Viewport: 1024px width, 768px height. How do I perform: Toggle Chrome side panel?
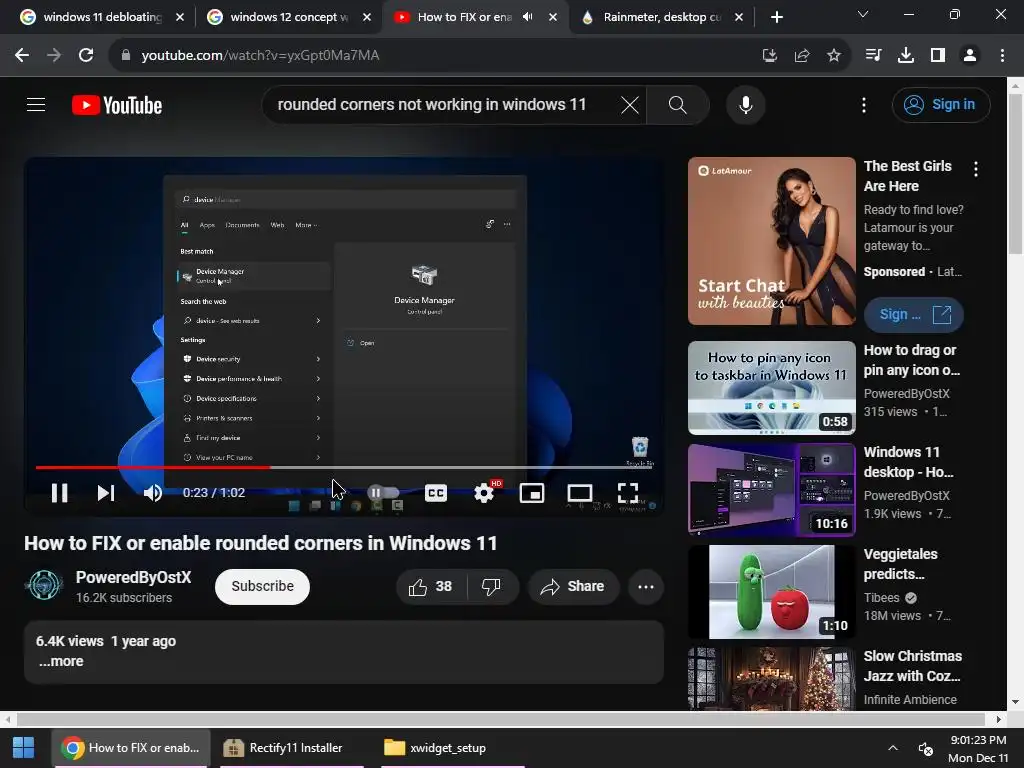(938, 56)
